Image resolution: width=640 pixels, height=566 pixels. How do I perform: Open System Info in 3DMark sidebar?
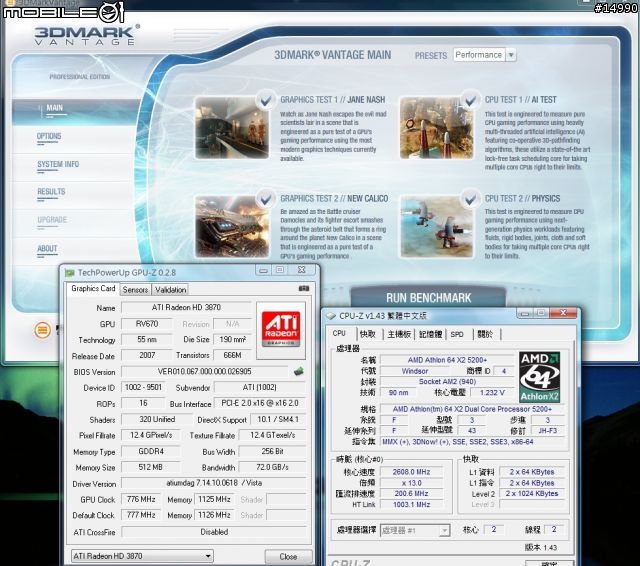[x=58, y=164]
